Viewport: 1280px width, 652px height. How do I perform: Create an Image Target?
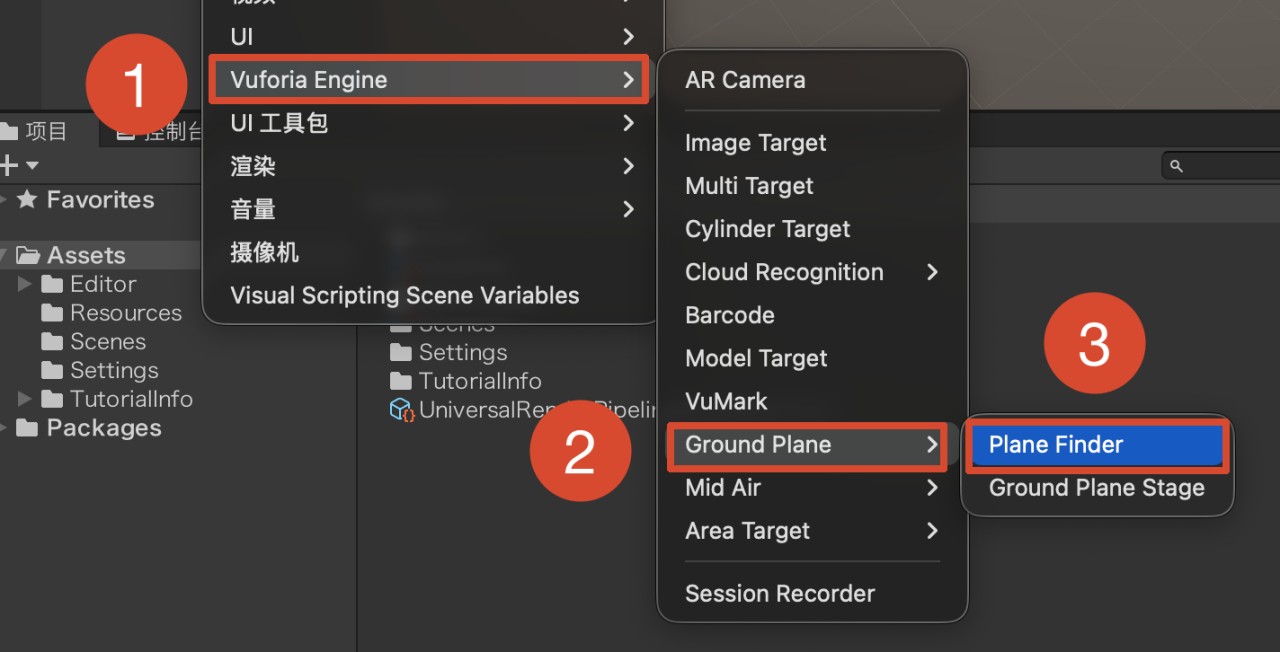pyautogui.click(x=755, y=143)
